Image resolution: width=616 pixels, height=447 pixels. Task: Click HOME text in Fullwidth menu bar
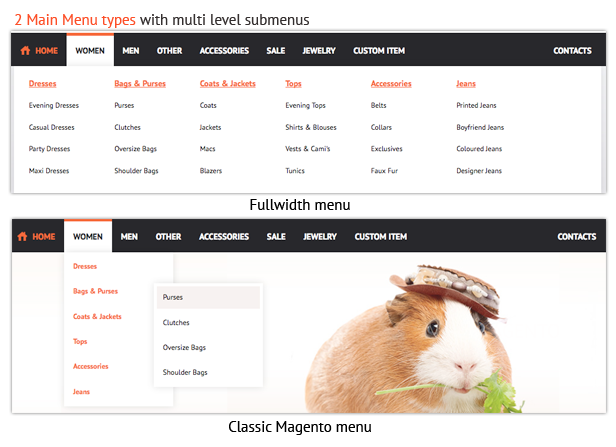46,51
